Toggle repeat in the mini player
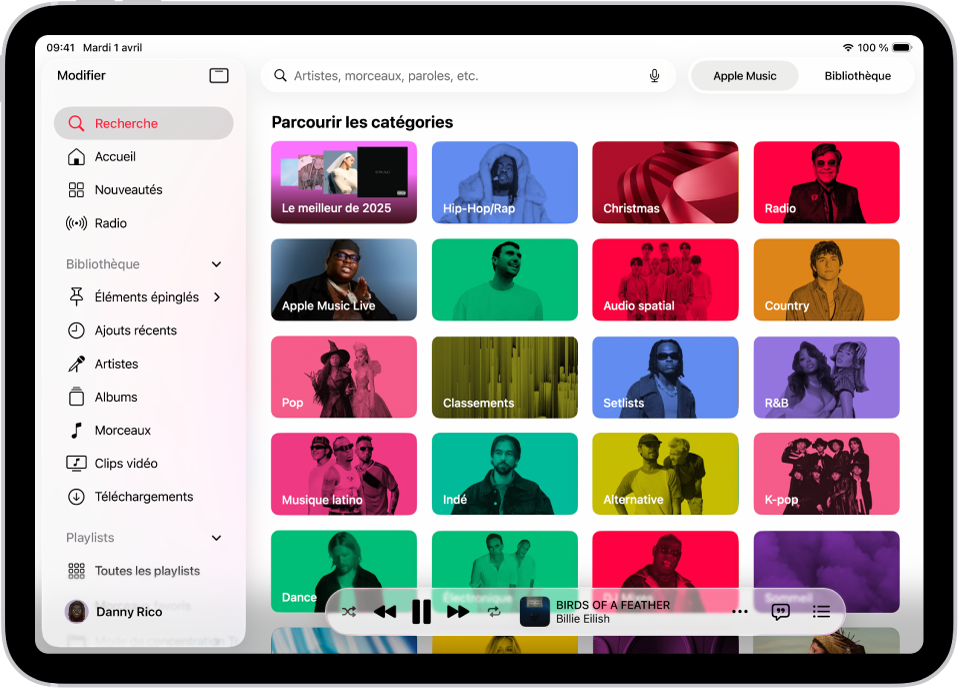This screenshot has height=689, width=963. 494,612
